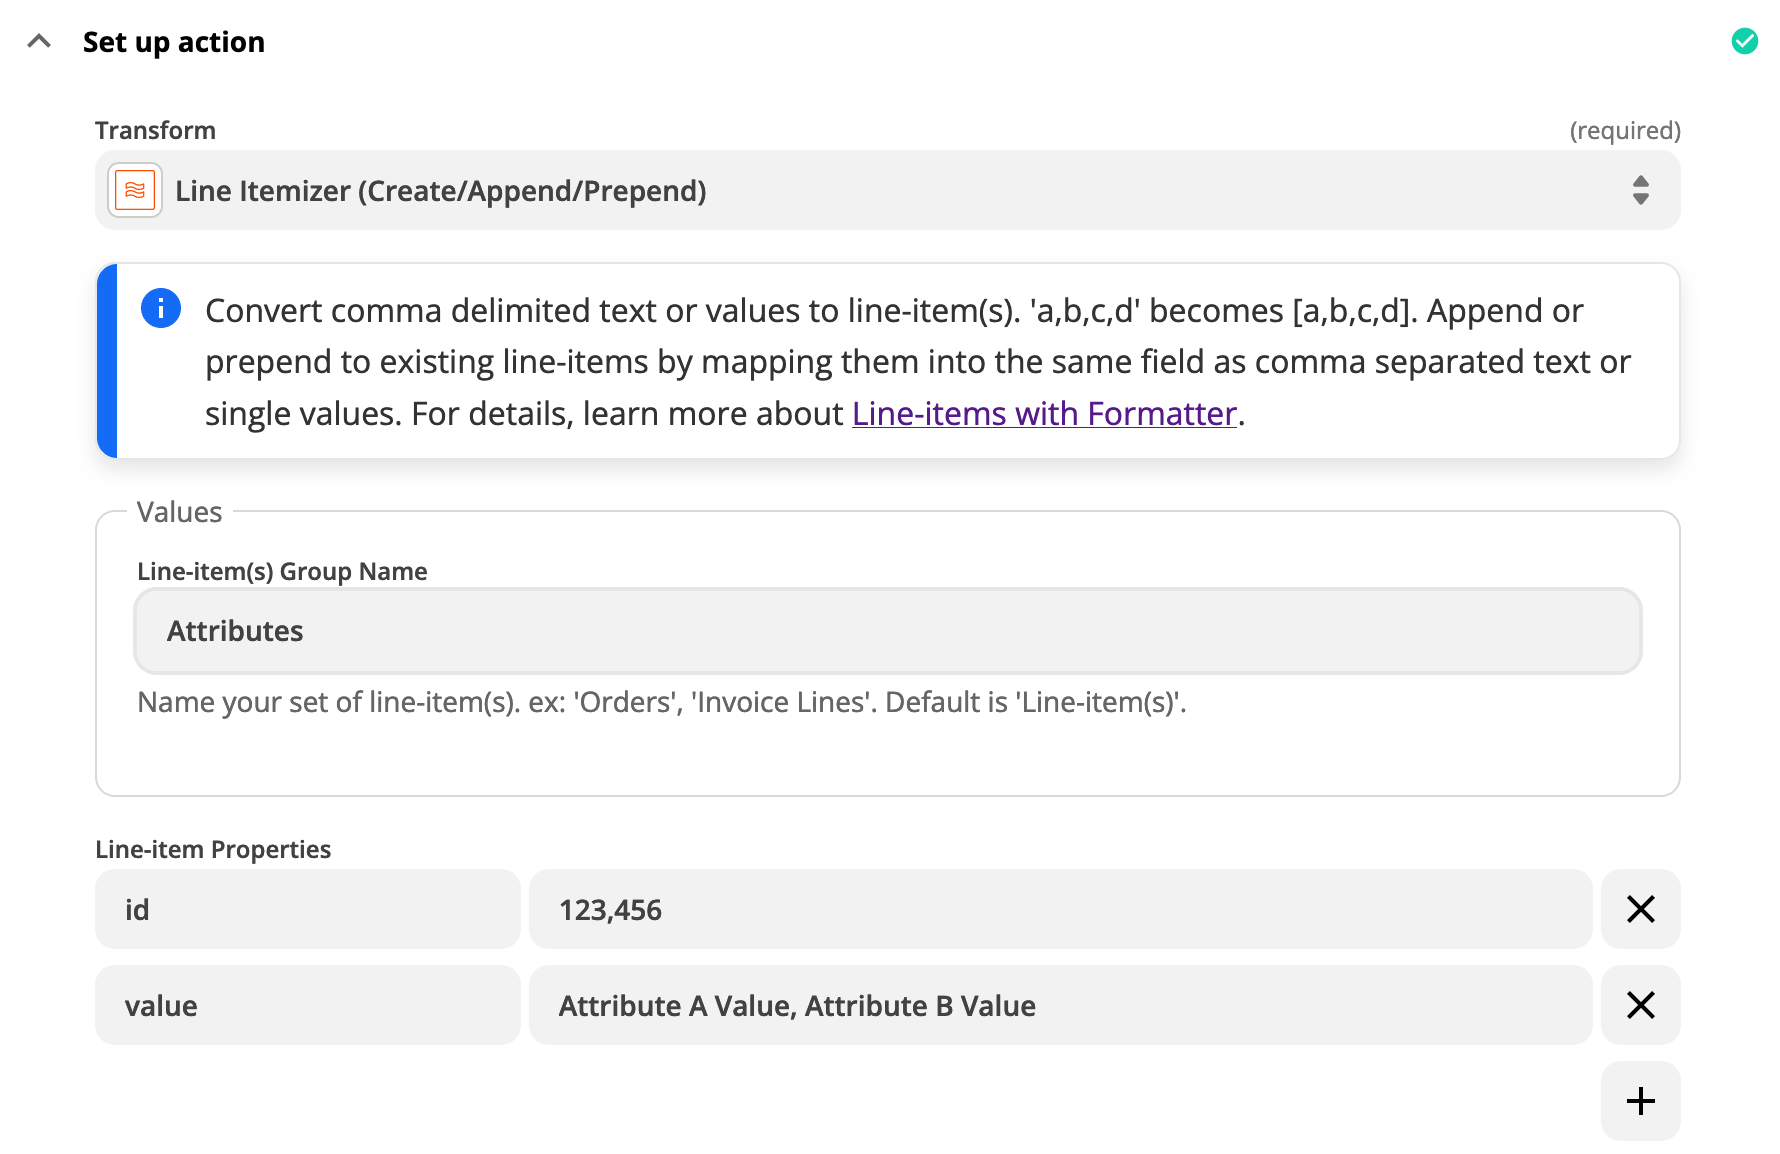Click the Attribute A Value text field
This screenshot has height=1154, width=1780.
pyautogui.click(x=1059, y=1005)
